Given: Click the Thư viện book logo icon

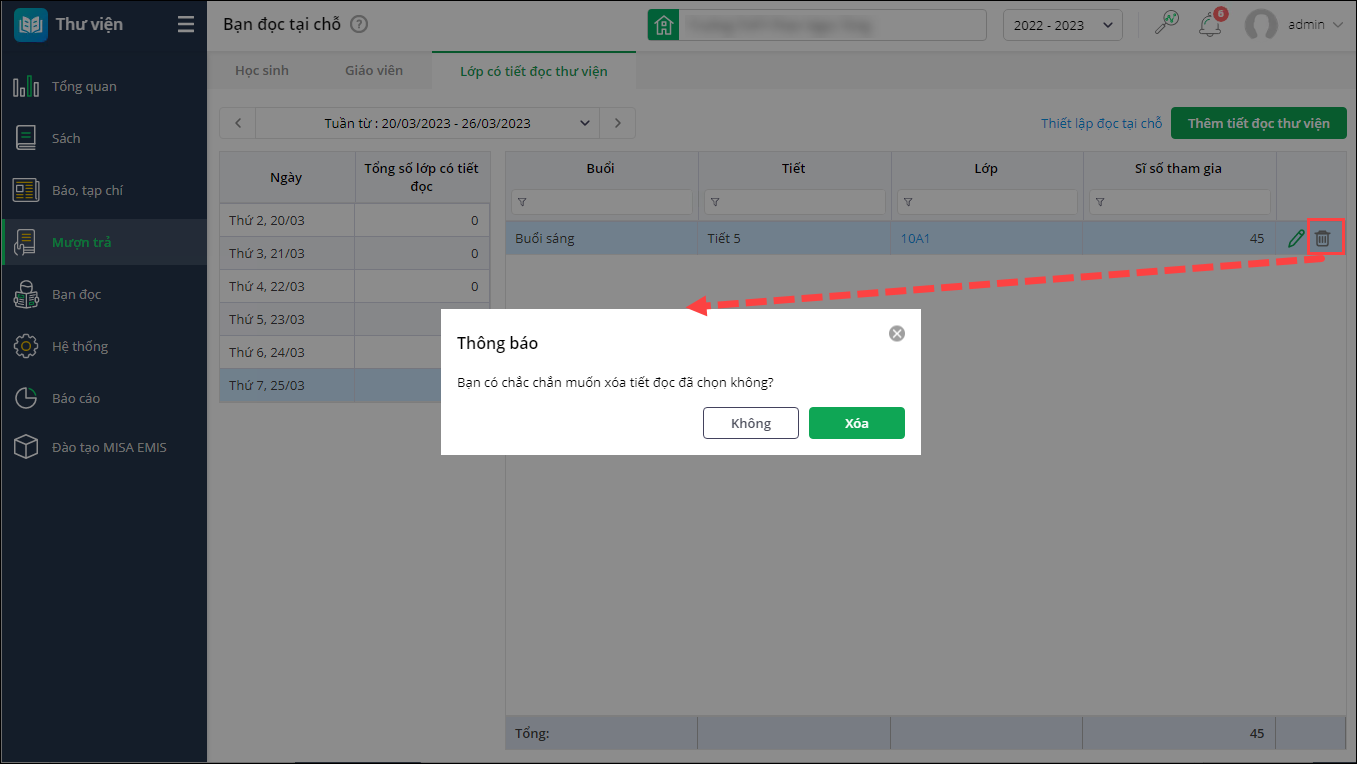Looking at the screenshot, I should (31, 25).
